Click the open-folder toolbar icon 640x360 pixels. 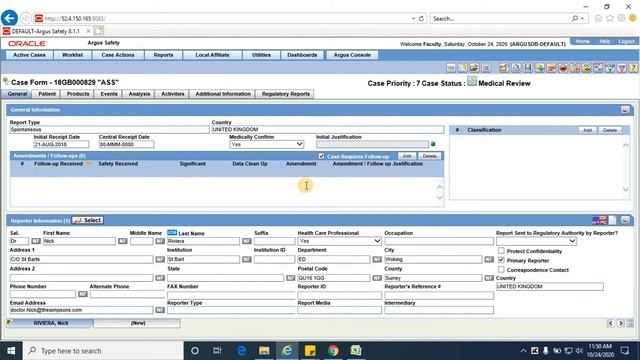pyautogui.click(x=474, y=68)
